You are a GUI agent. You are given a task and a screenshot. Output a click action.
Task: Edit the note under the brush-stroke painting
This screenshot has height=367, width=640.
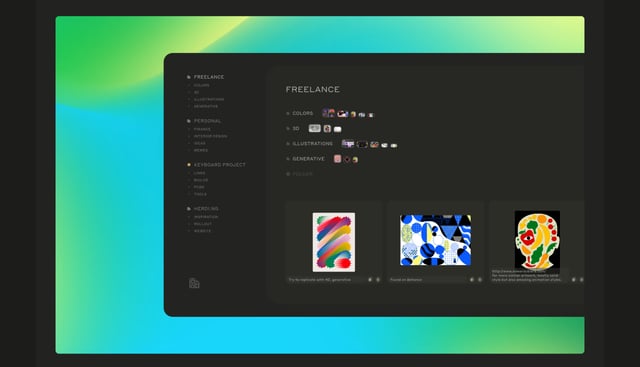coord(320,280)
